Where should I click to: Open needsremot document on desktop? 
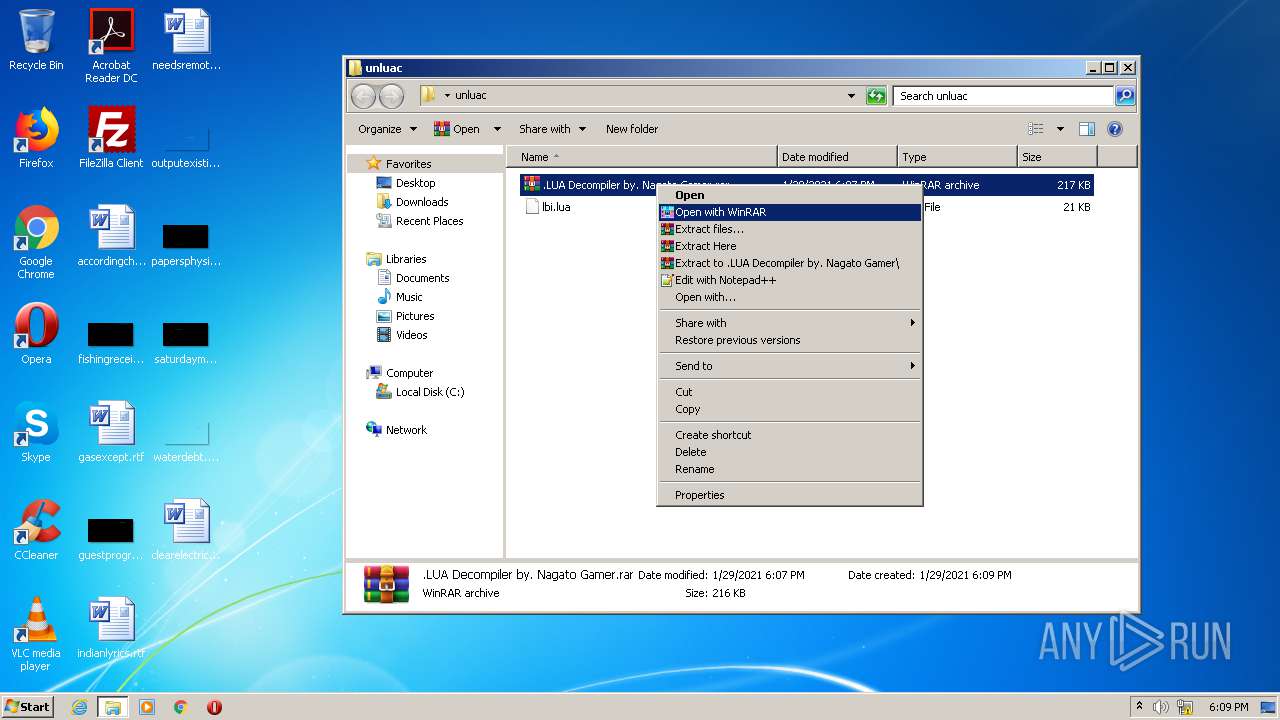tap(186, 41)
